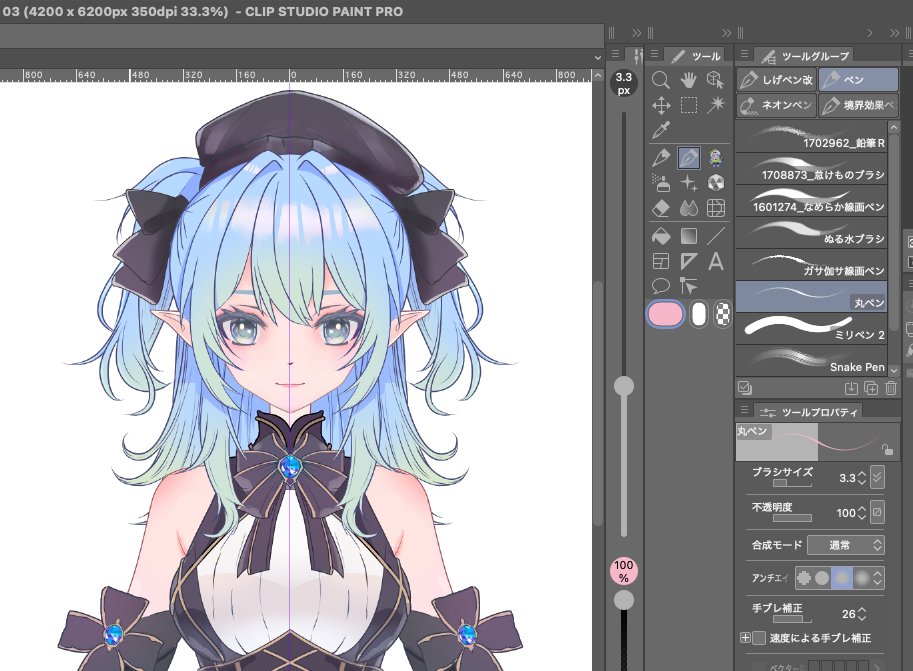Viewport: 913px width, 671px height.
Task: Select the Figure straight line tool
Action: coord(716,236)
